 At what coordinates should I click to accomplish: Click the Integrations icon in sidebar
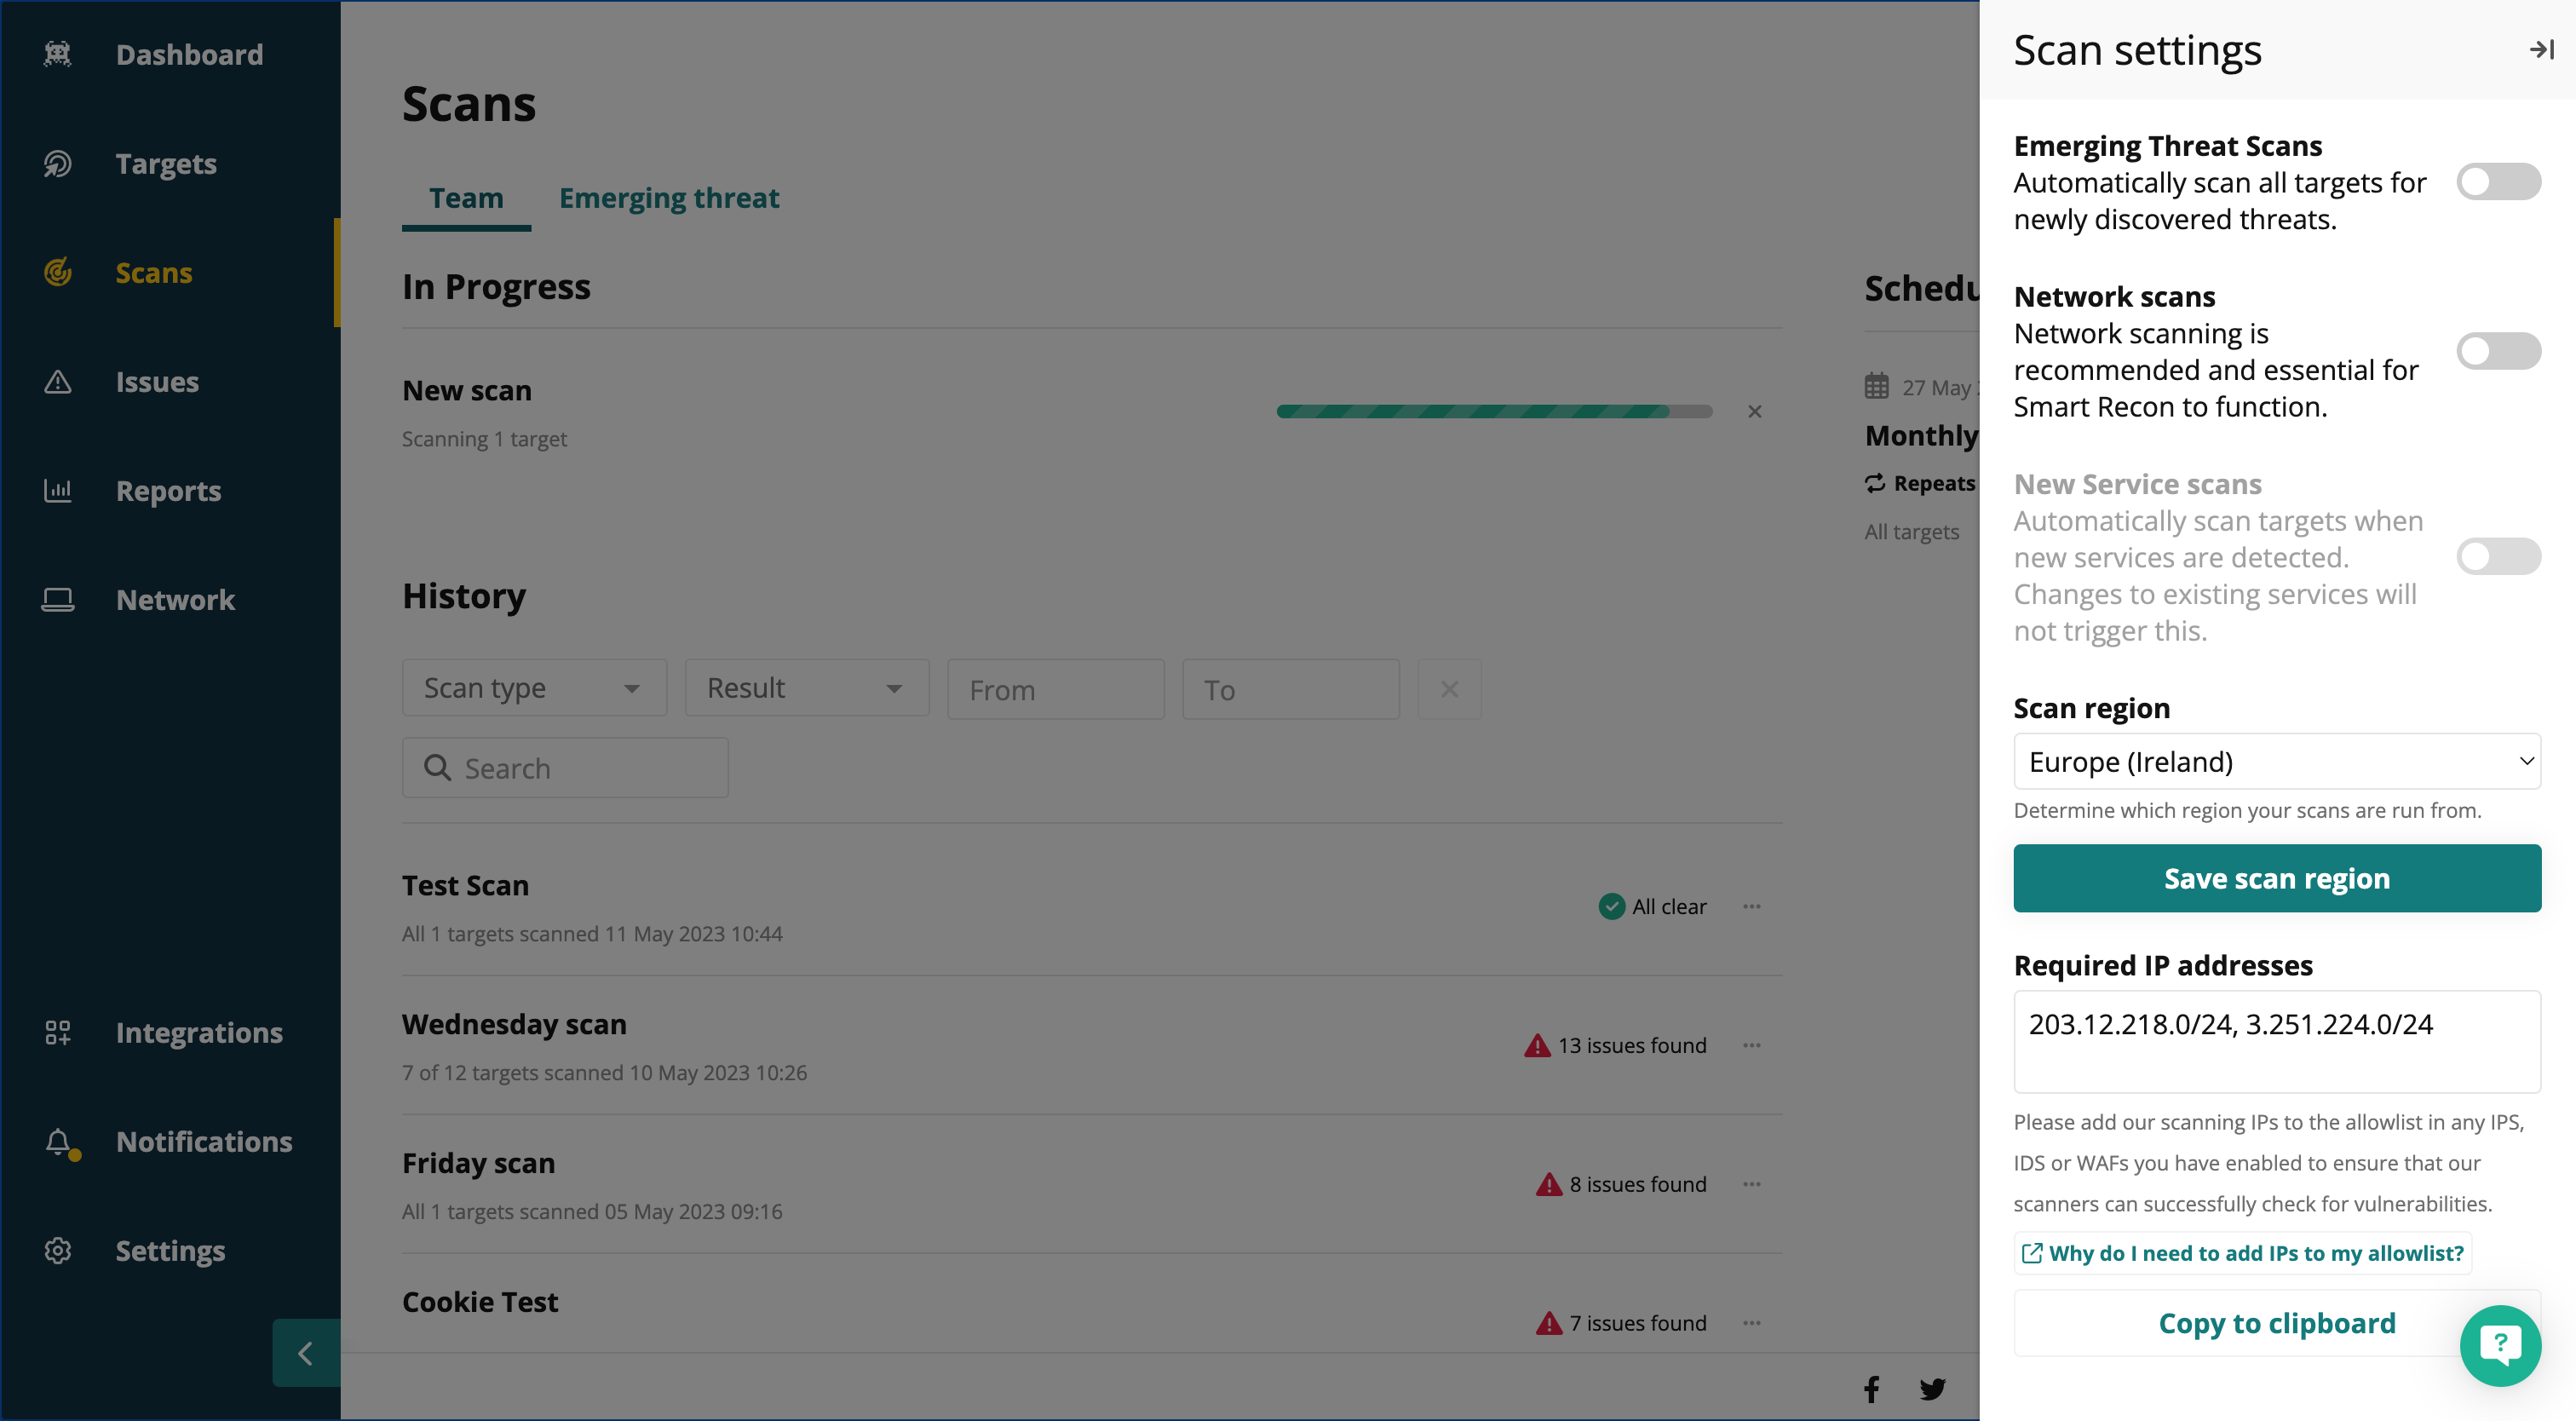click(61, 1033)
